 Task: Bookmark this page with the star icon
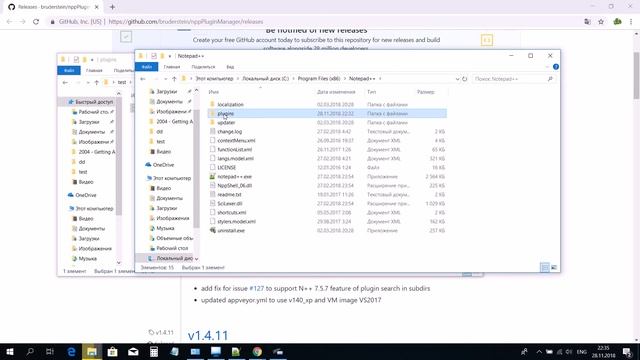tap(601, 22)
